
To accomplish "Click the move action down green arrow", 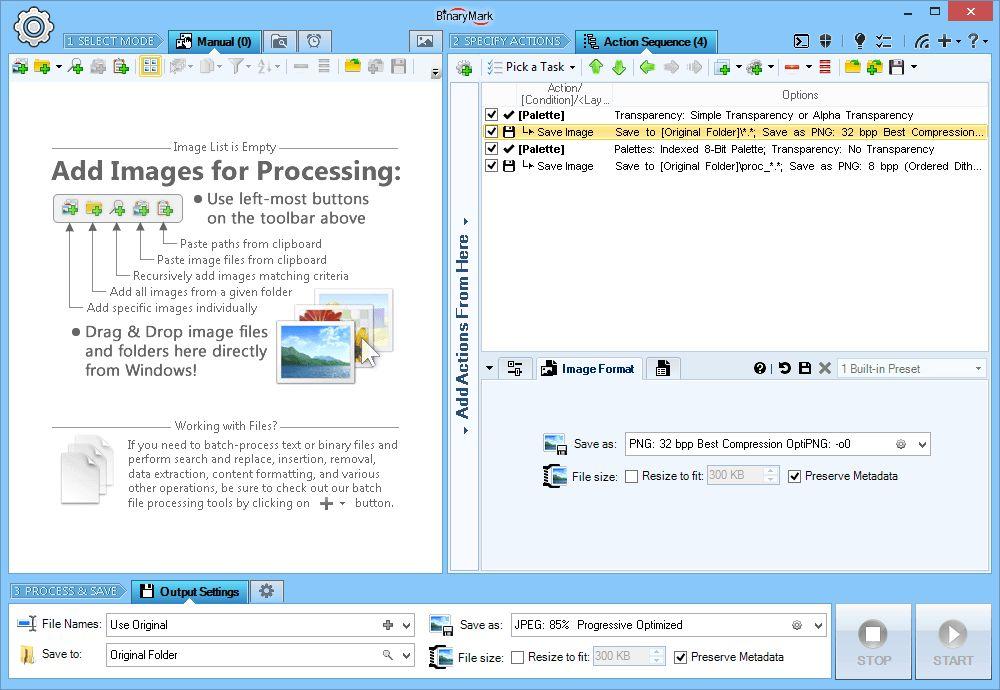I will point(618,67).
